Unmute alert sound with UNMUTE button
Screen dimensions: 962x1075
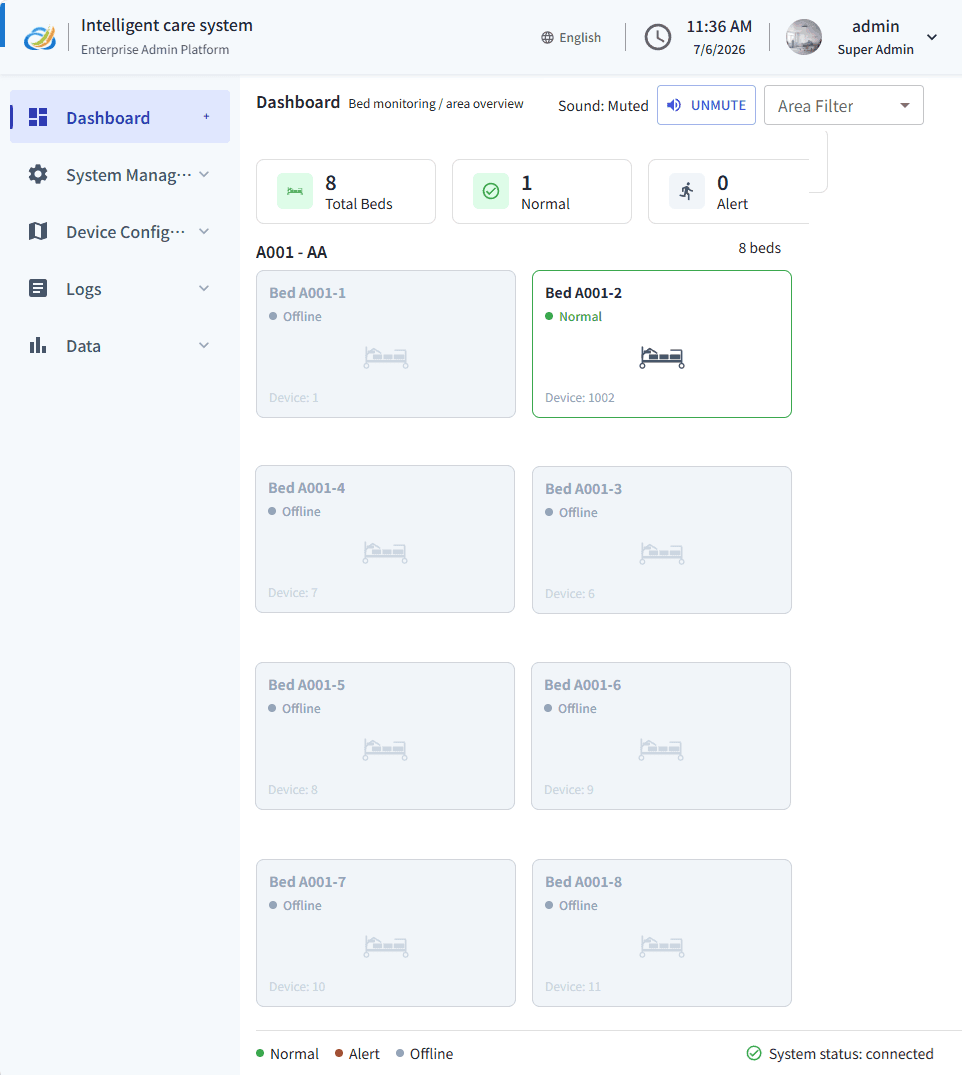tap(706, 105)
